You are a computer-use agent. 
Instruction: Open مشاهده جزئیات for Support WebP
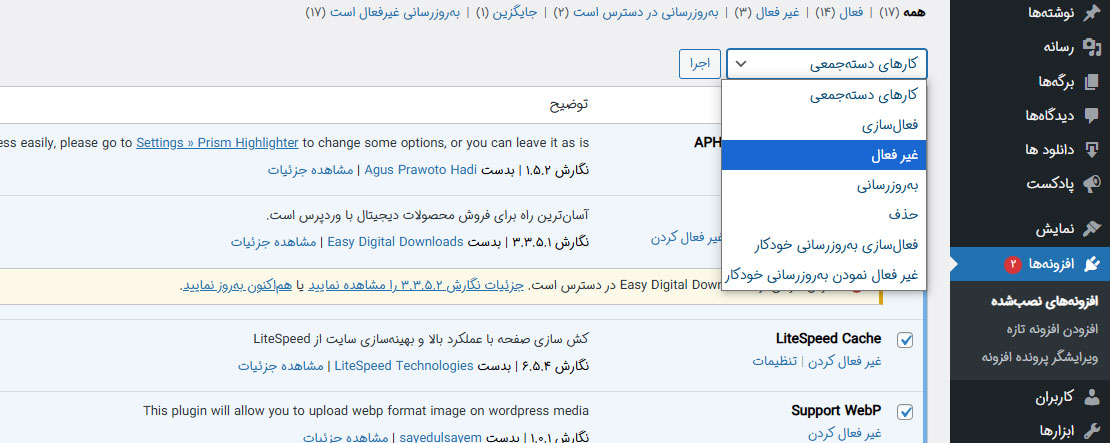click(345, 437)
